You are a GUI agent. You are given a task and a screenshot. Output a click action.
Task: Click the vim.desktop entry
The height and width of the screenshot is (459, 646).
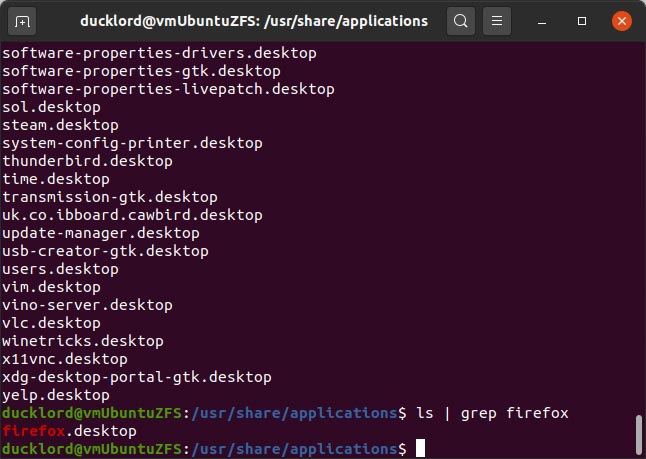click(x=51, y=287)
